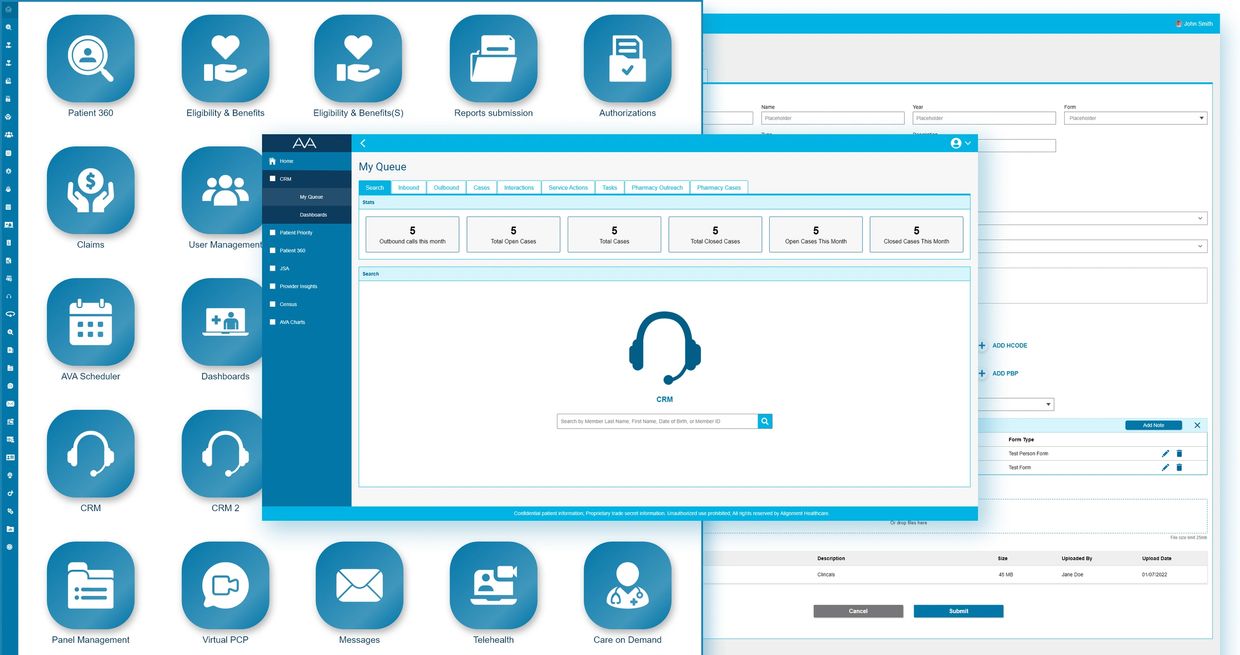
Task: Open the dropdown below ADD PBP
Action: pos(1016,404)
